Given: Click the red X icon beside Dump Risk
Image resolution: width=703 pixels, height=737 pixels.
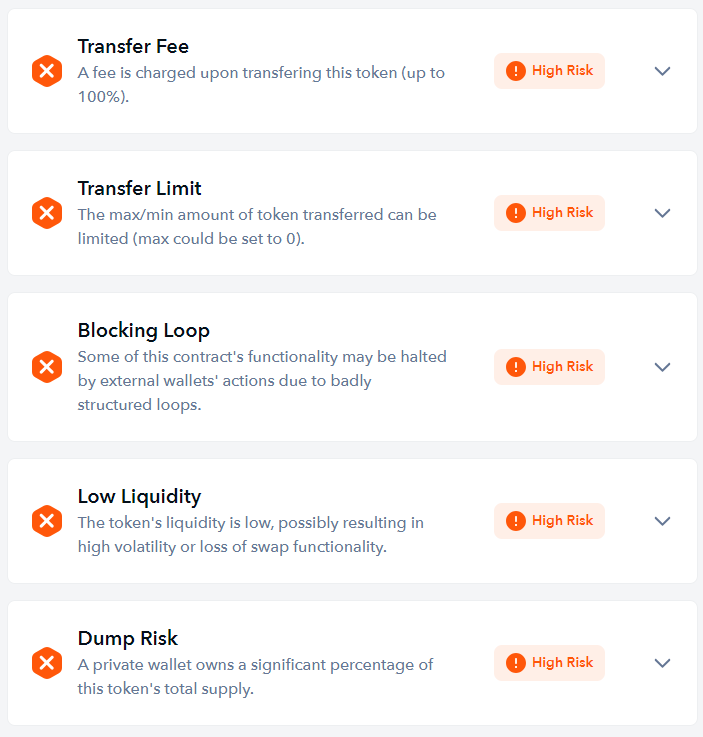Looking at the screenshot, I should coord(47,663).
